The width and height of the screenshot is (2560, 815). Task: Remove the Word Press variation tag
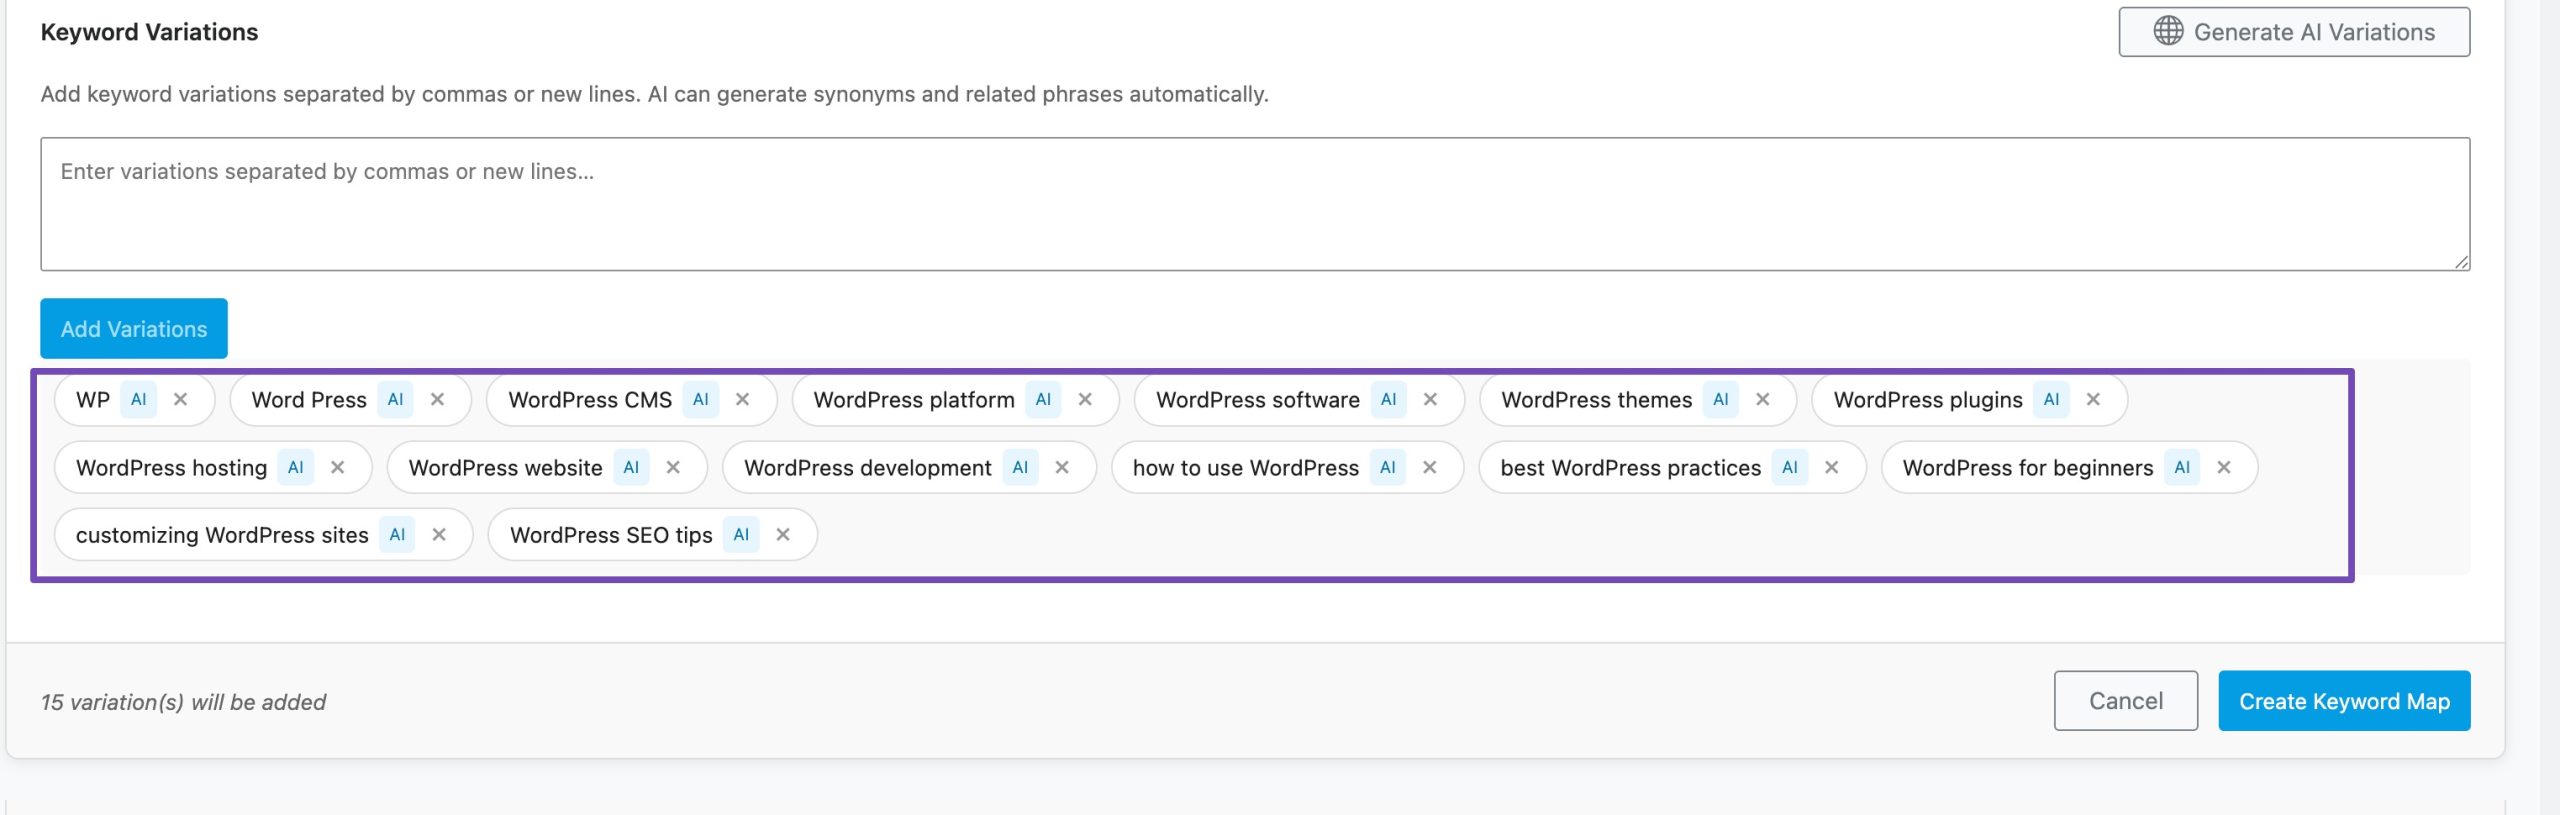pyautogui.click(x=437, y=399)
